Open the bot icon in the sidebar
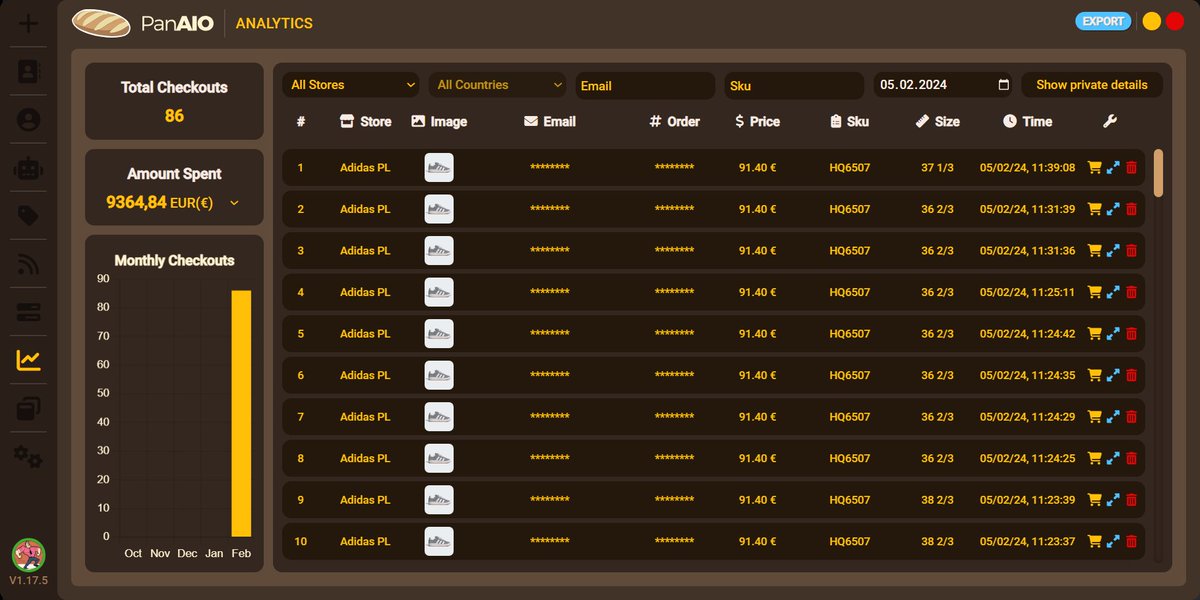This screenshot has width=1200, height=600. [x=27, y=168]
